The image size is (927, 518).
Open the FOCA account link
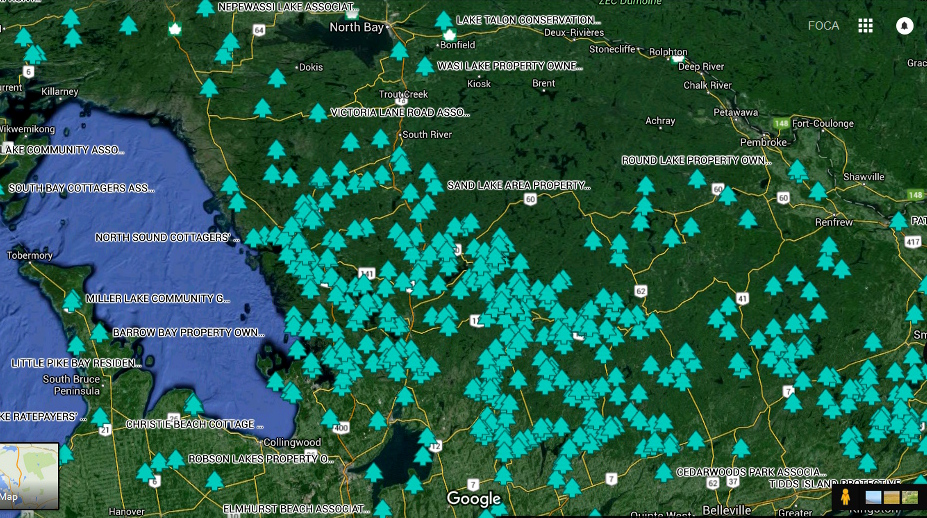click(823, 26)
